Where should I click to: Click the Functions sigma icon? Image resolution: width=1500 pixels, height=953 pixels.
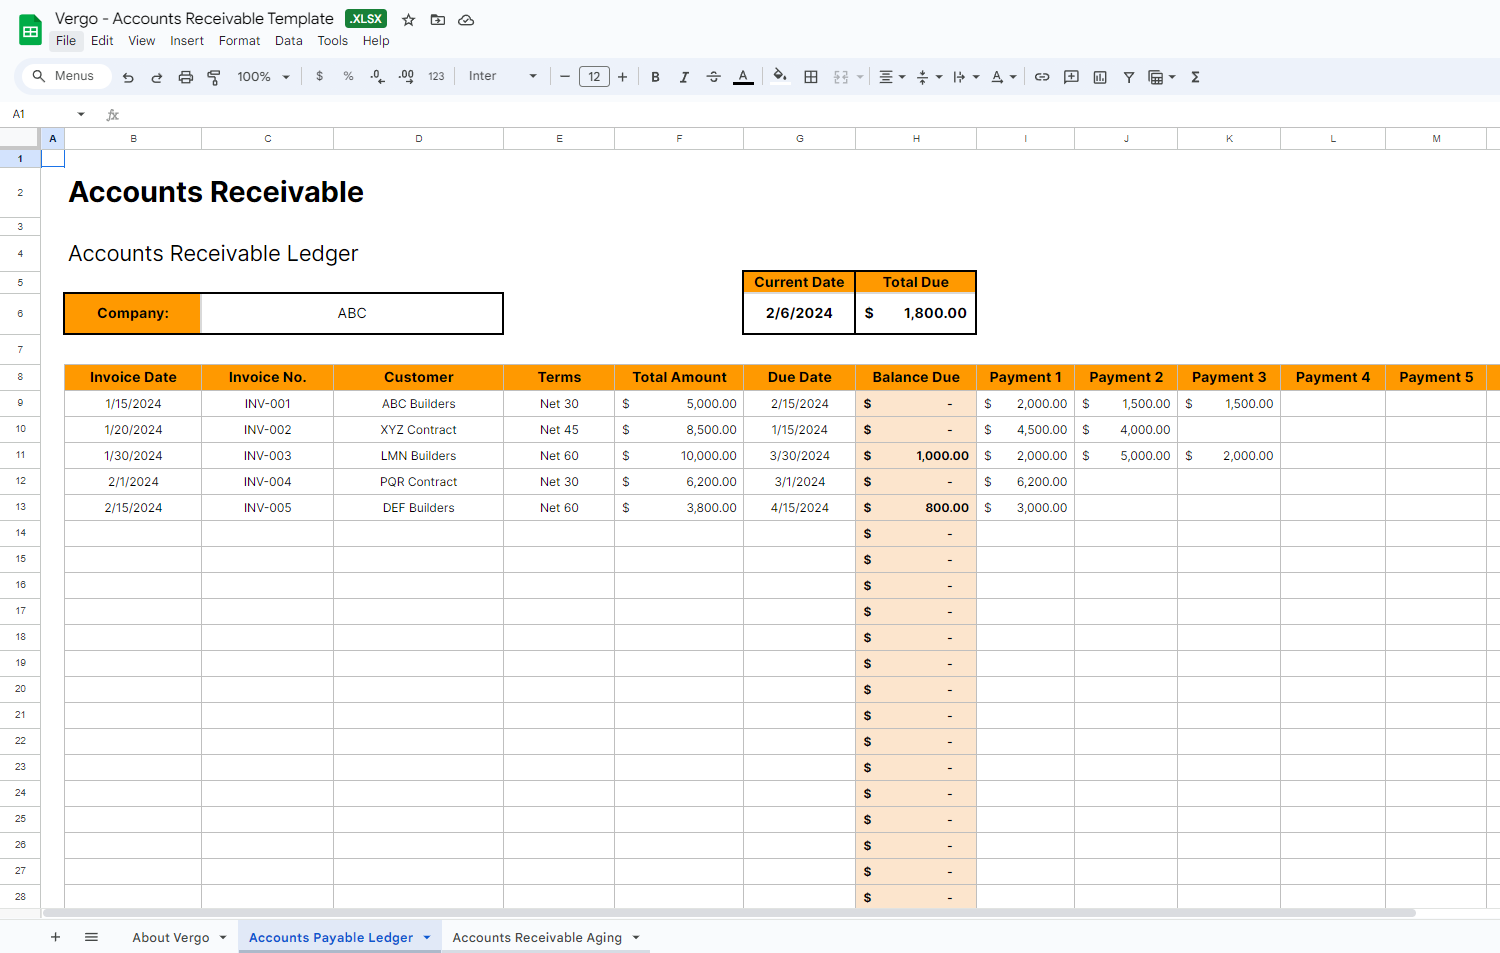click(1195, 77)
